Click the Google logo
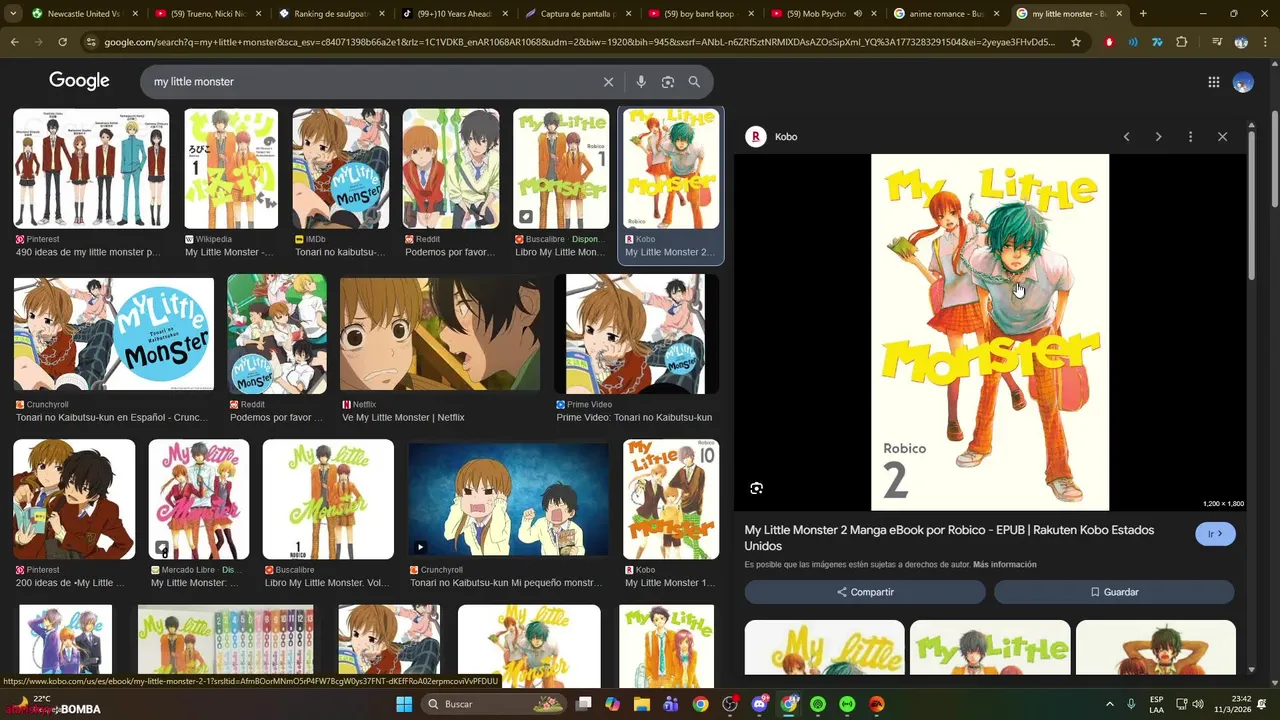This screenshot has width=1280, height=720. (x=79, y=82)
